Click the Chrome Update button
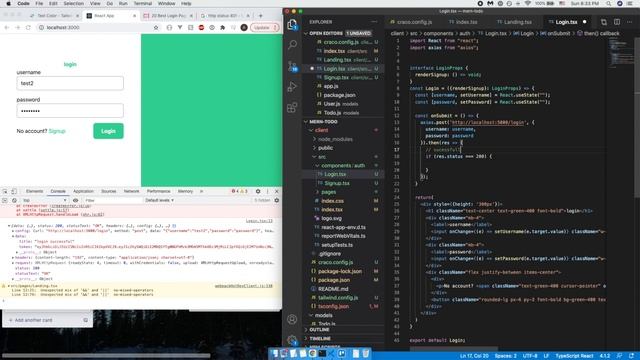 pyautogui.click(x=264, y=27)
